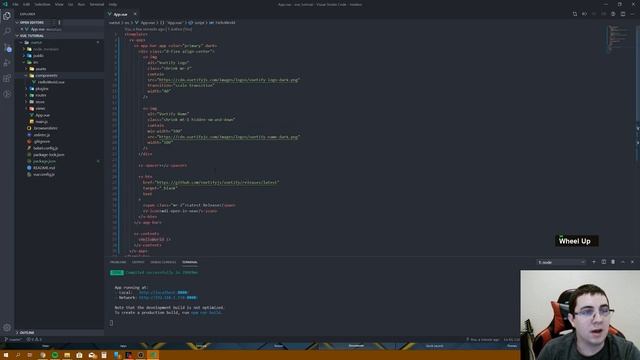Open the Help menu
The width and height of the screenshot is (640, 360).
(113, 4)
